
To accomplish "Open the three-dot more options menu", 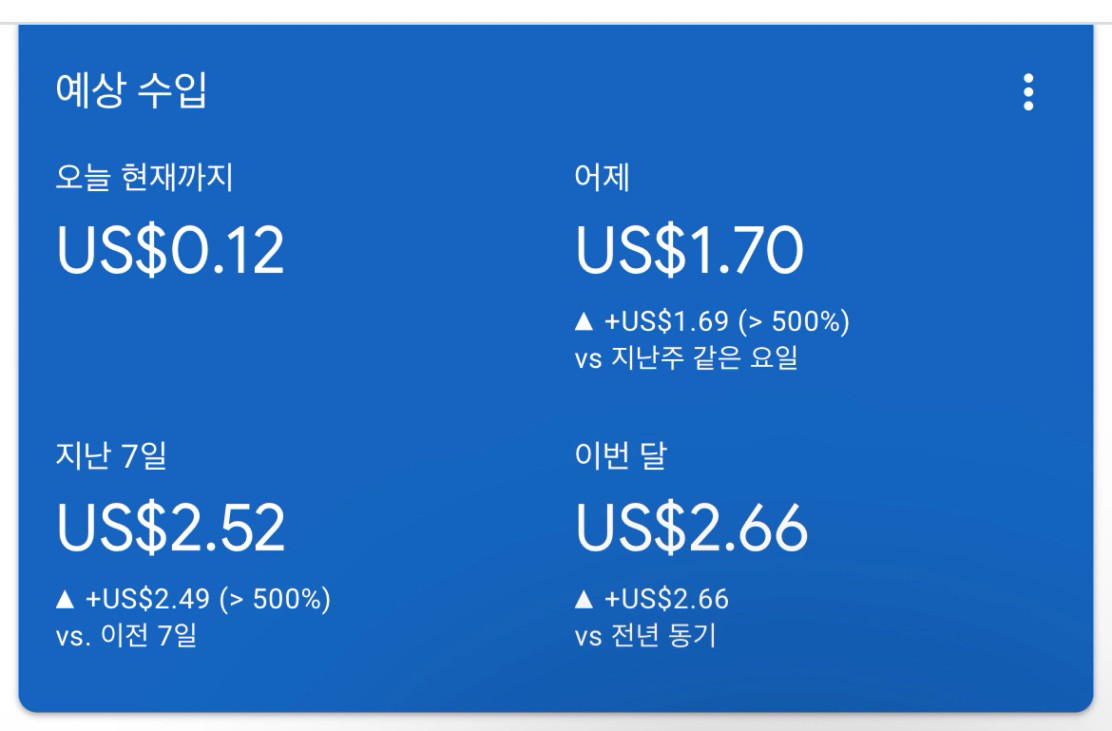I will click(1028, 92).
